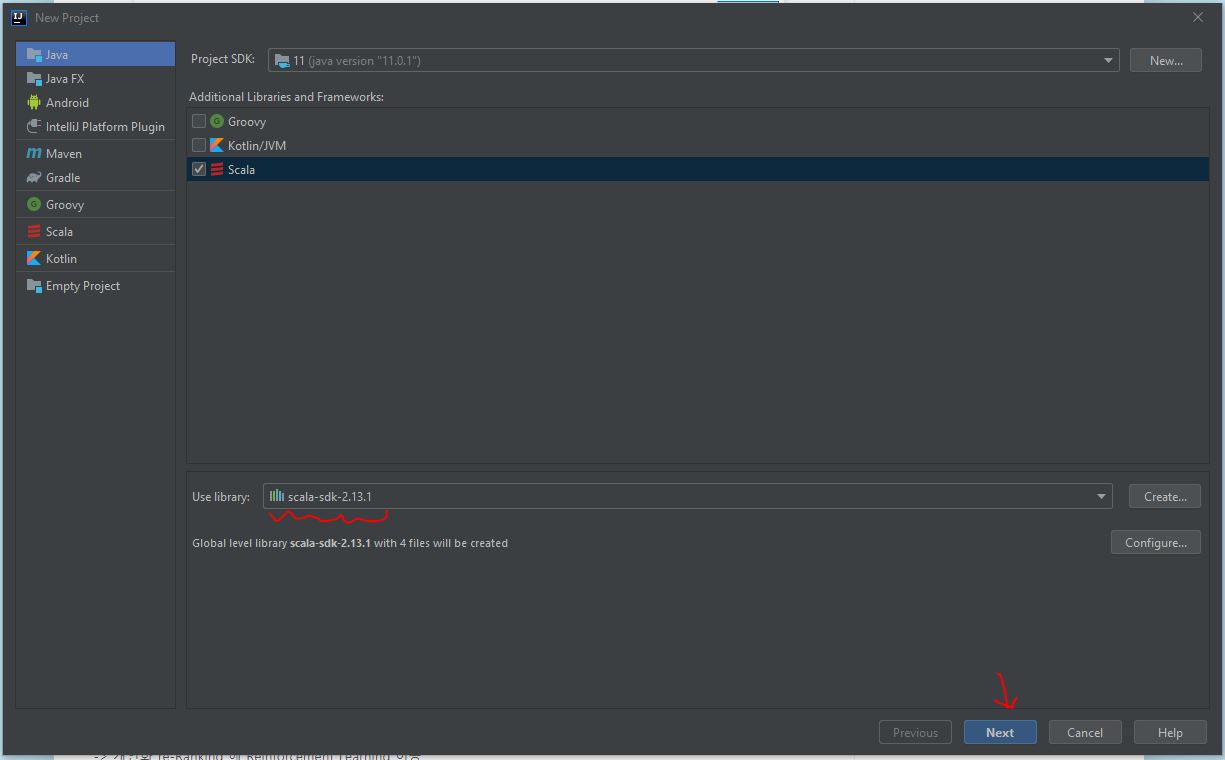Cancel the New Project dialog
1225x760 pixels.
(x=1085, y=732)
